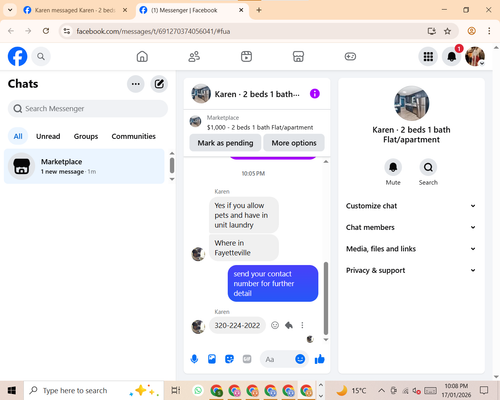Viewport: 500px width, 400px height.
Task: Start a new message with compose icon
Action: (159, 84)
